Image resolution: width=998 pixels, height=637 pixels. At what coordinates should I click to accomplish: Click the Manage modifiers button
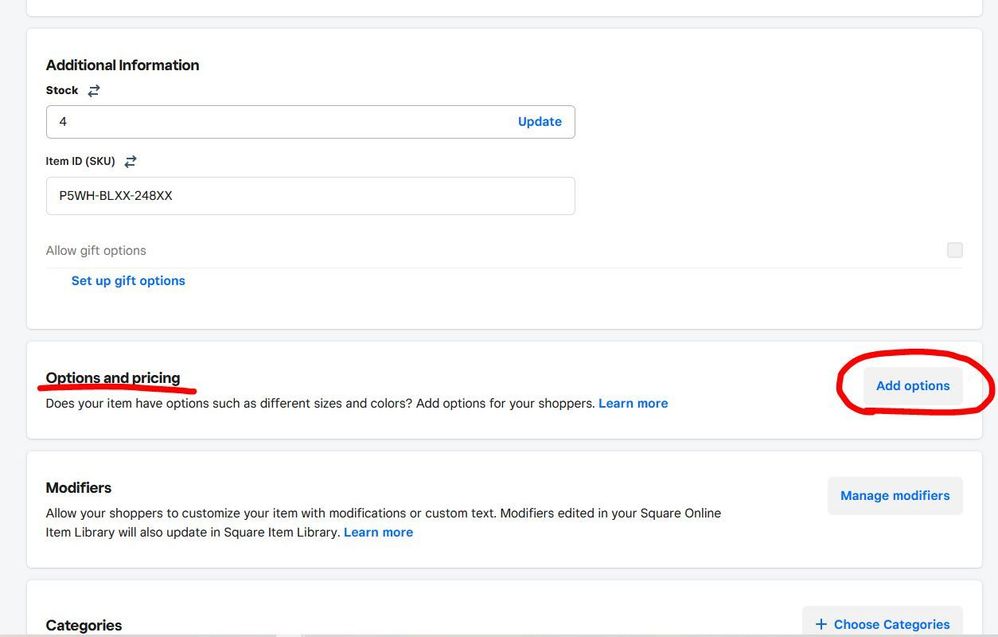coord(894,496)
